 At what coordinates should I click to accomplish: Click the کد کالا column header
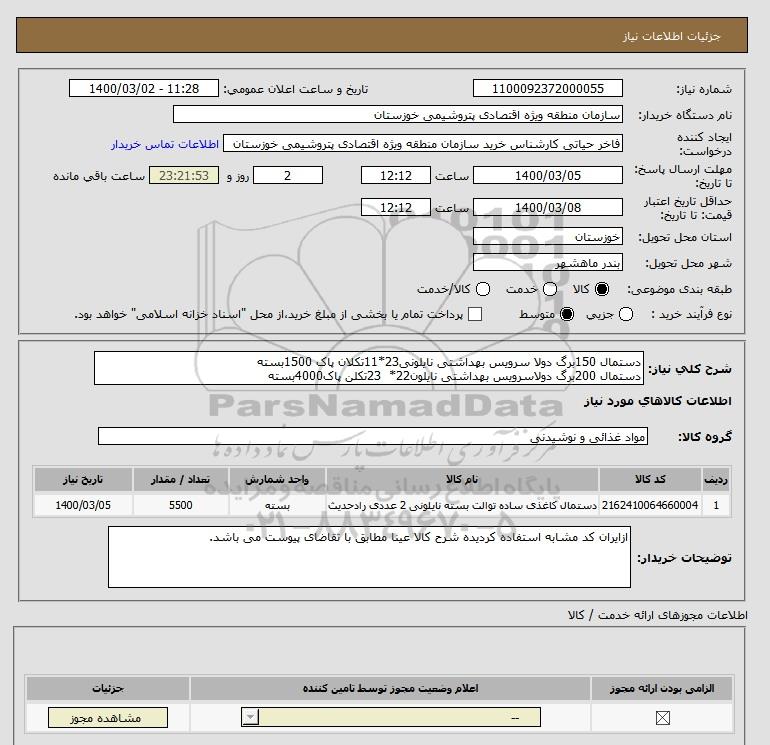click(650, 479)
